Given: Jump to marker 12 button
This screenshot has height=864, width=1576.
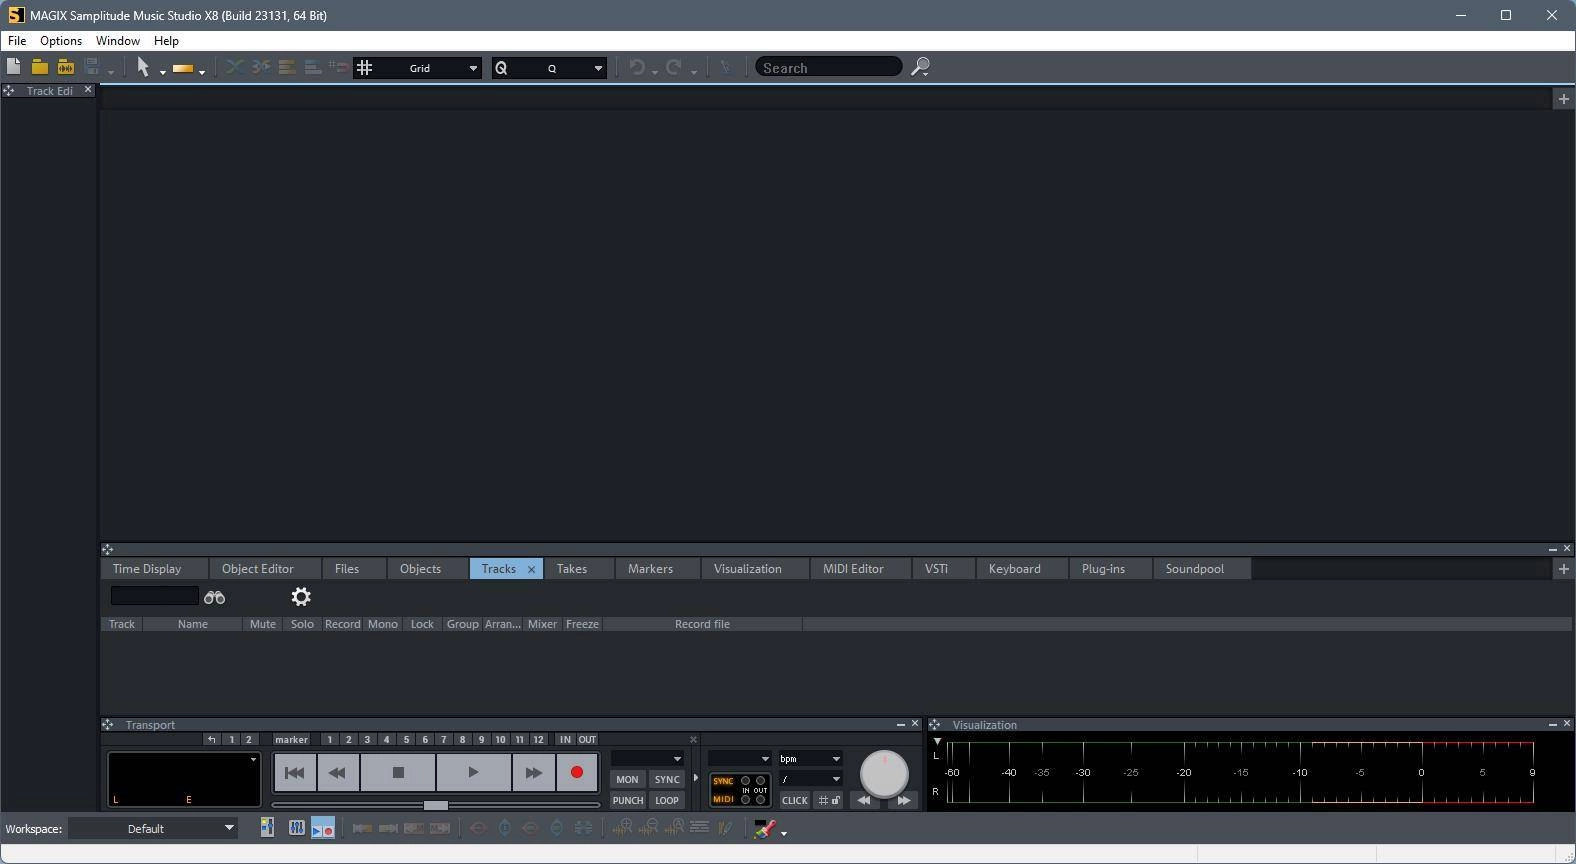Looking at the screenshot, I should point(538,740).
